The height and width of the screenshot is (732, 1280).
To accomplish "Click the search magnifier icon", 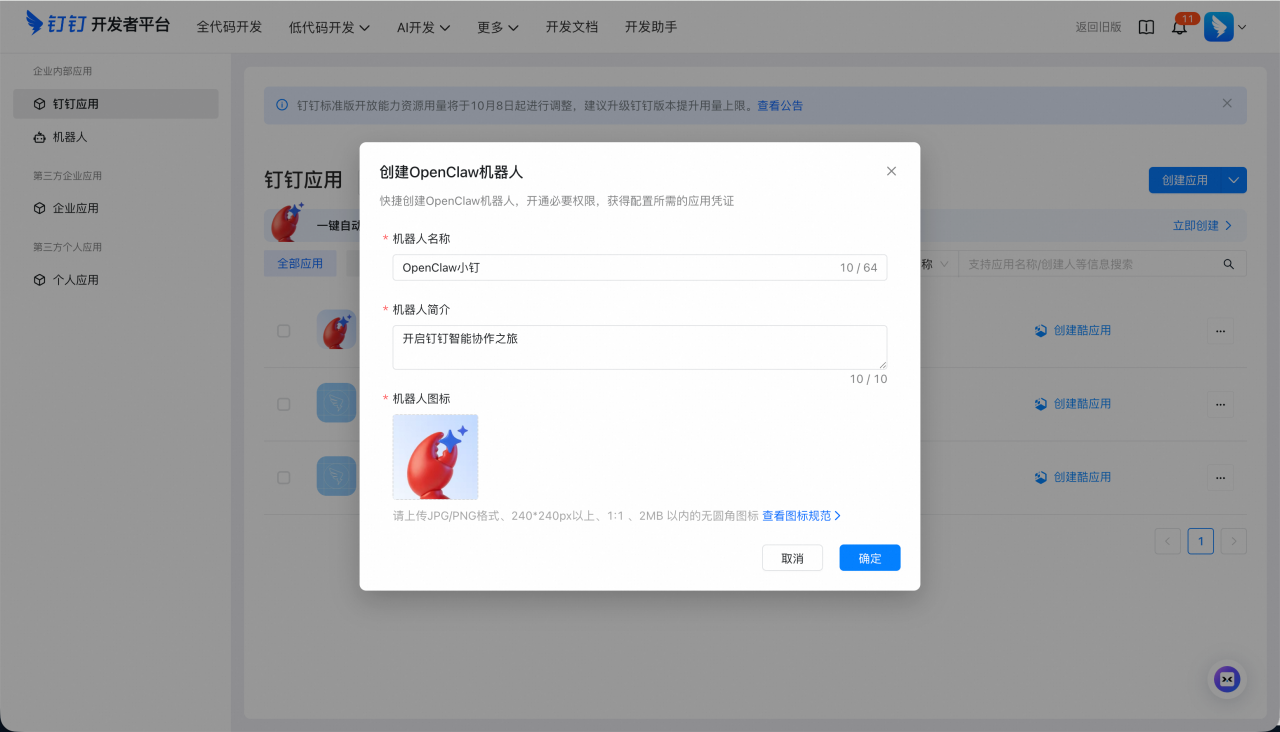I will (x=1229, y=264).
